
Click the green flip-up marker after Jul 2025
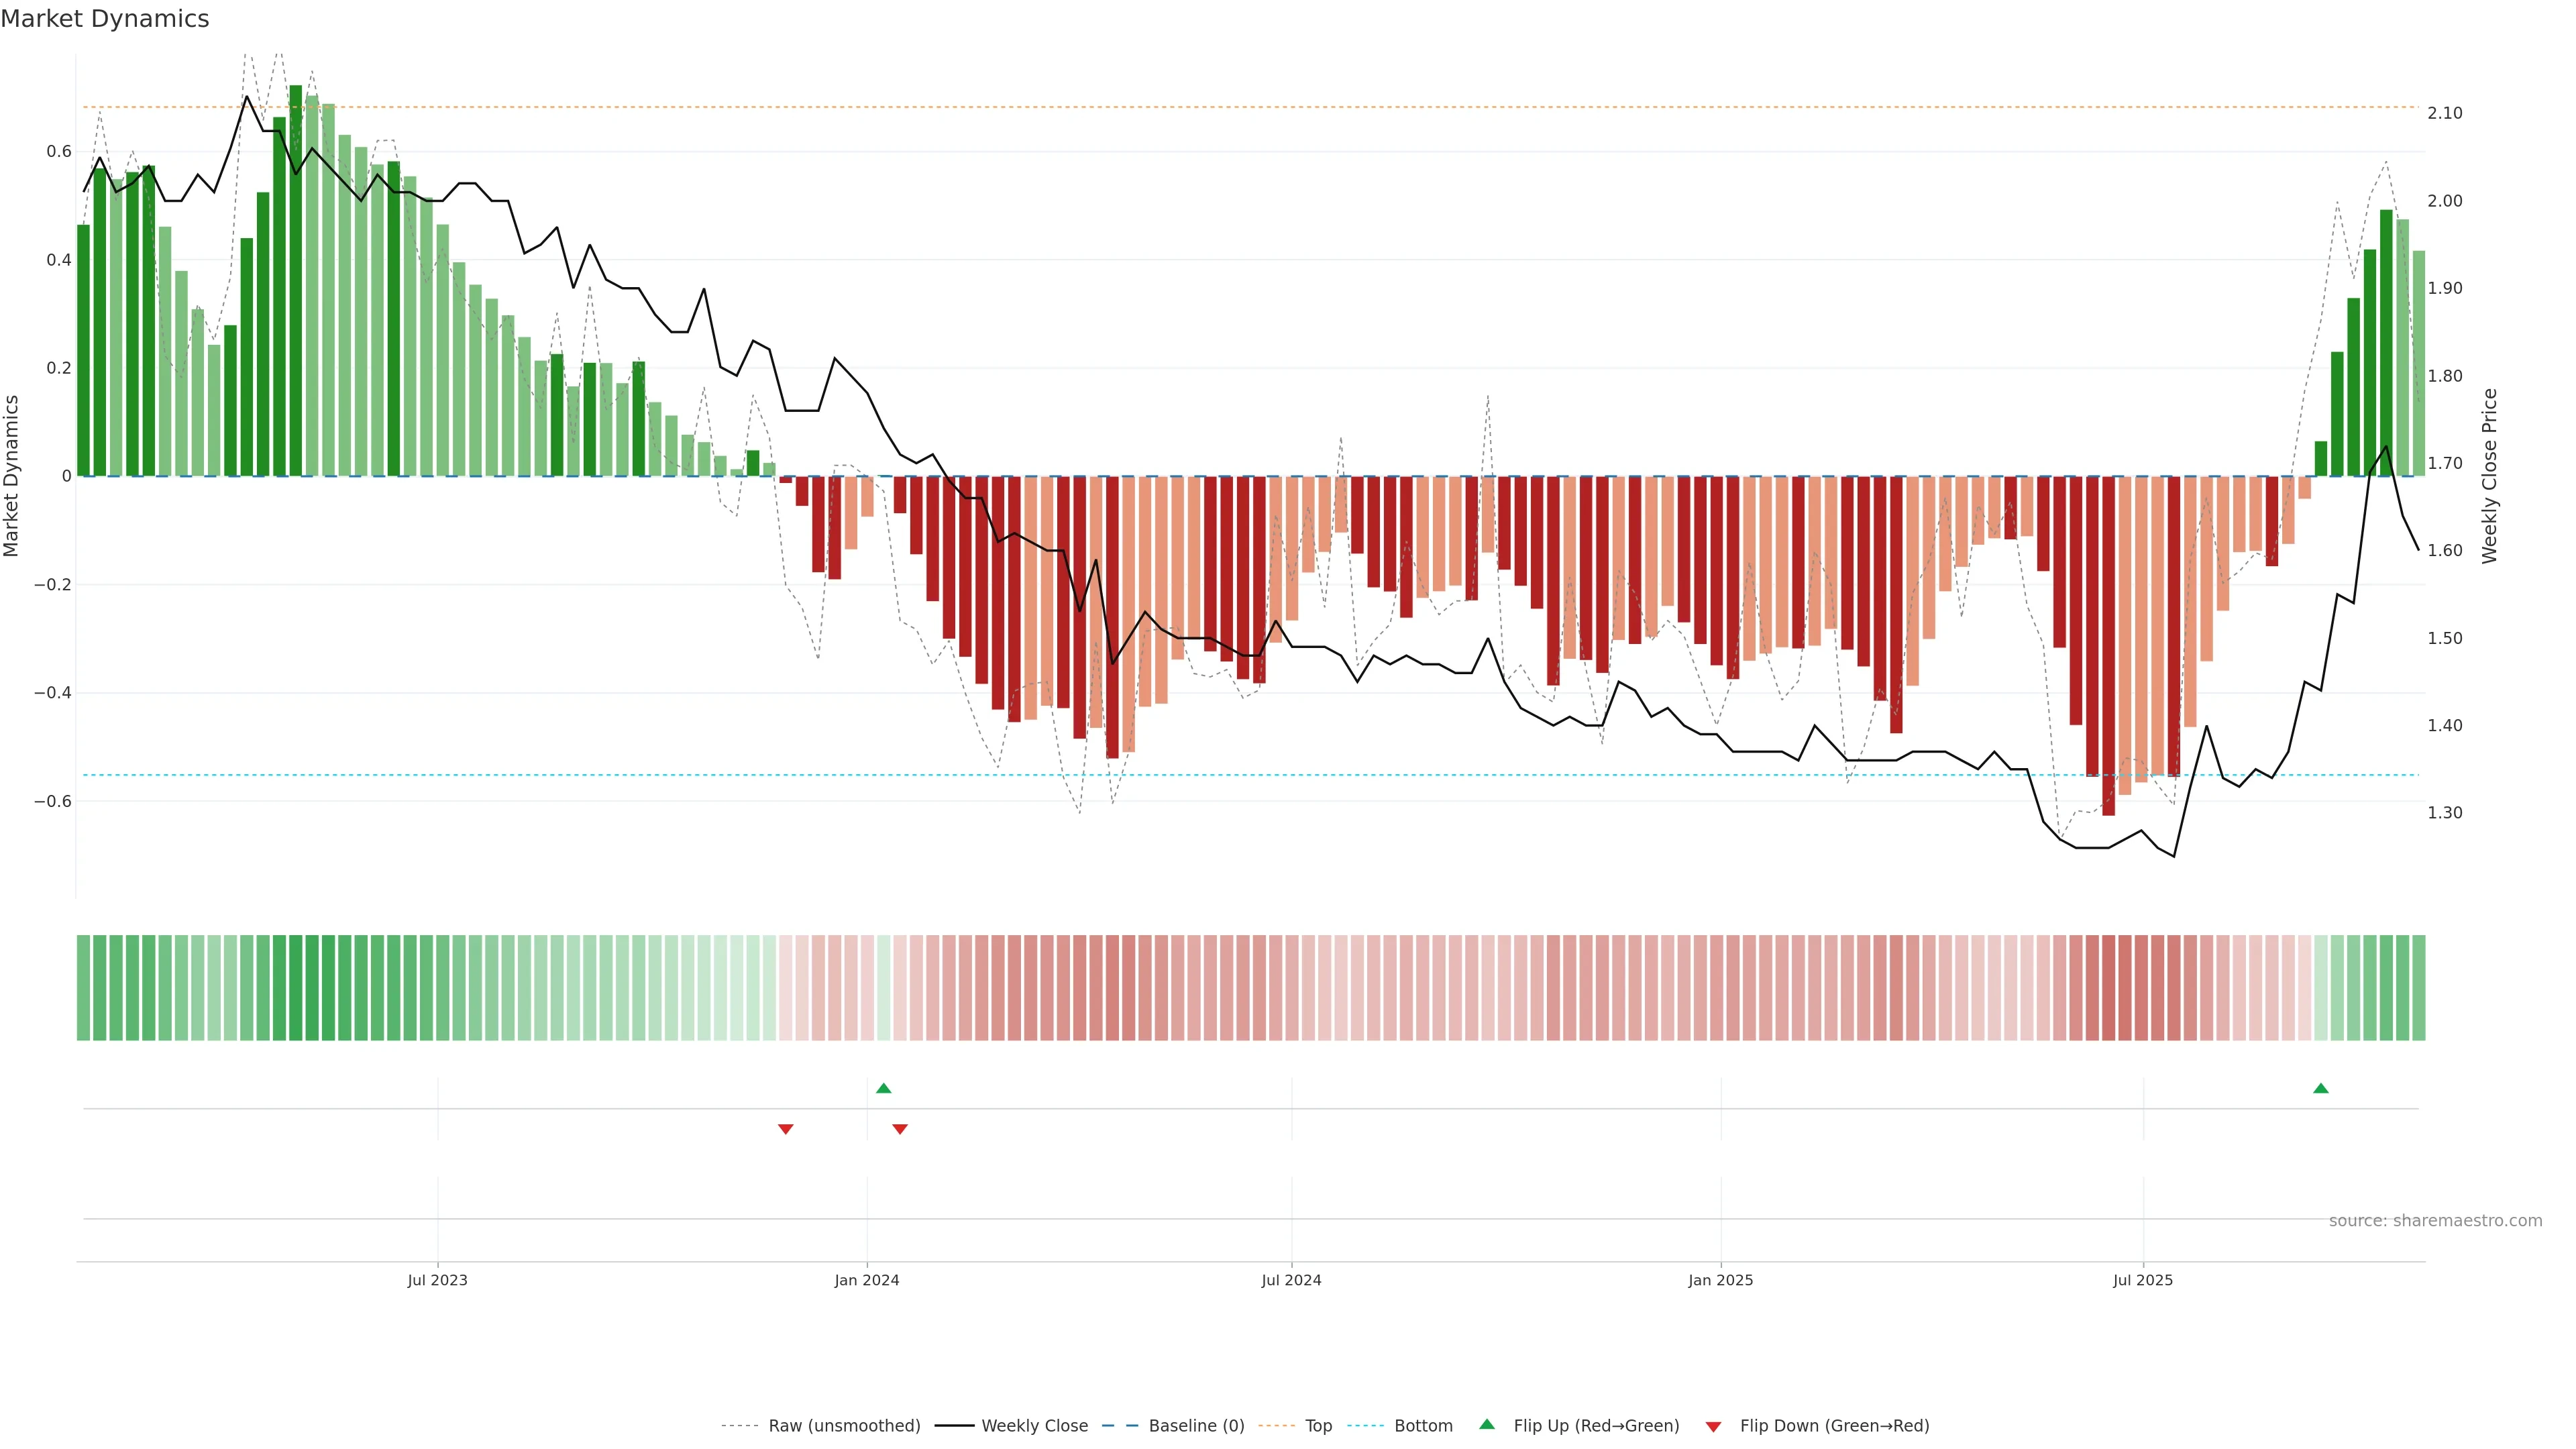tap(2320, 1088)
